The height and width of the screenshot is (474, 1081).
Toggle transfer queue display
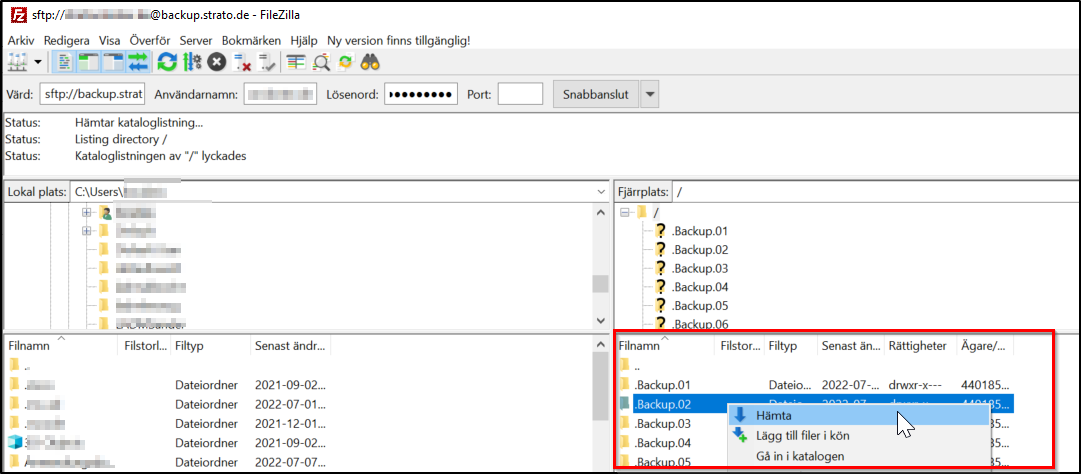(x=138, y=62)
